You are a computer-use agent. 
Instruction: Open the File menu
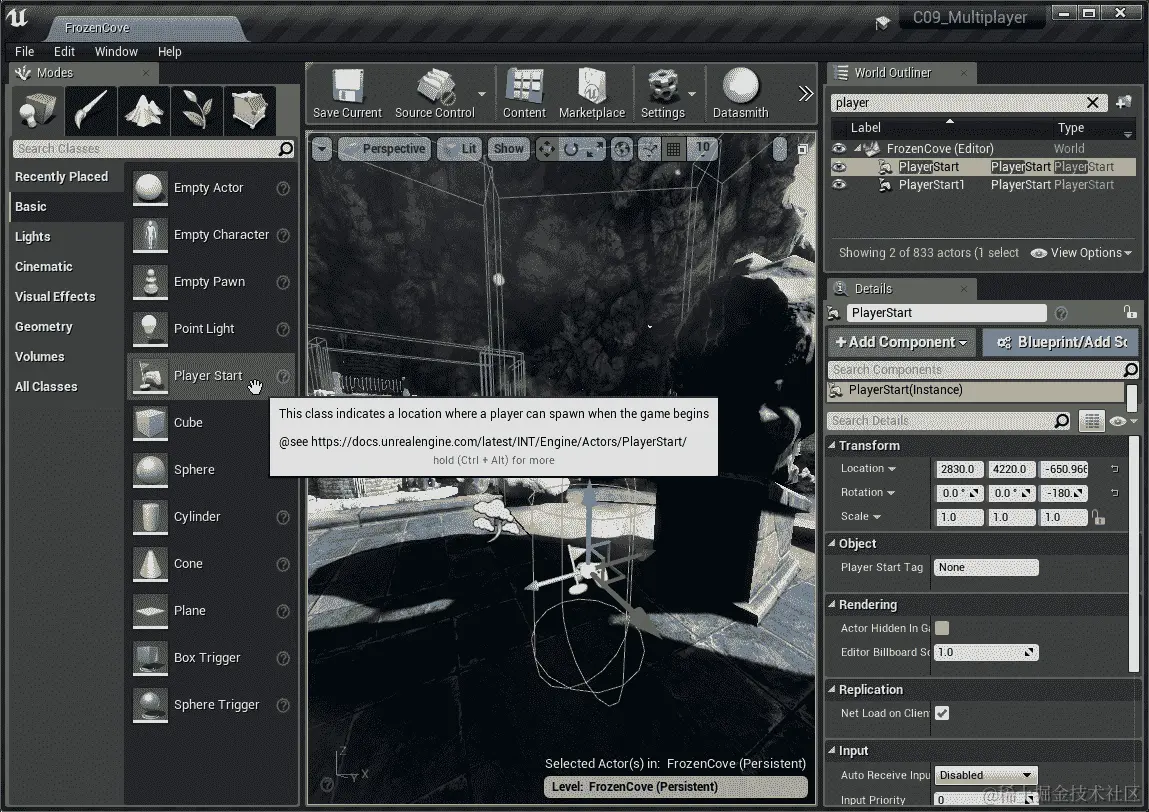pos(24,51)
